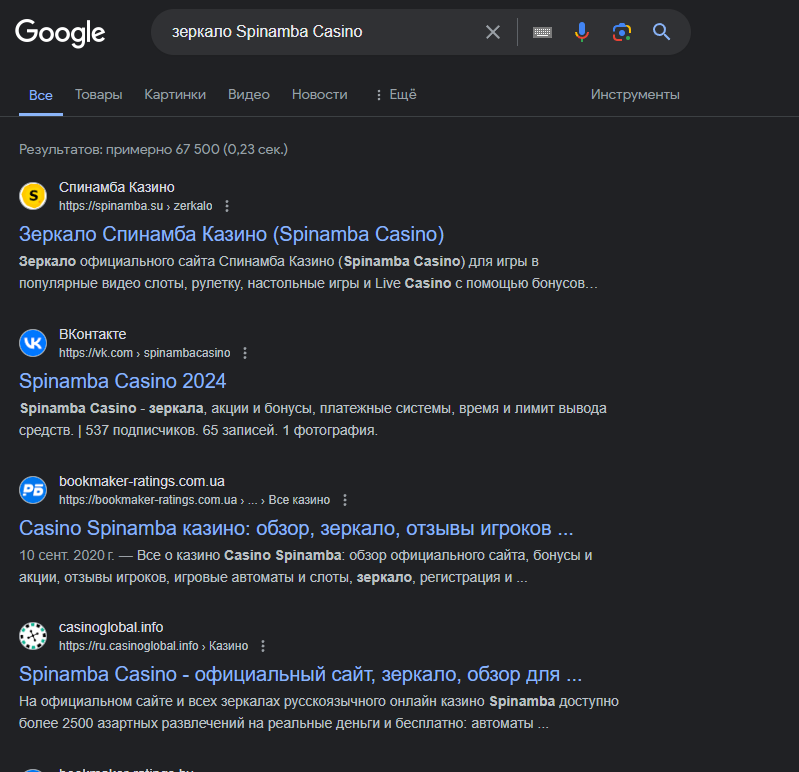Open Casino Spinamba казино обзор result link
The height and width of the screenshot is (772, 799).
pos(296,528)
